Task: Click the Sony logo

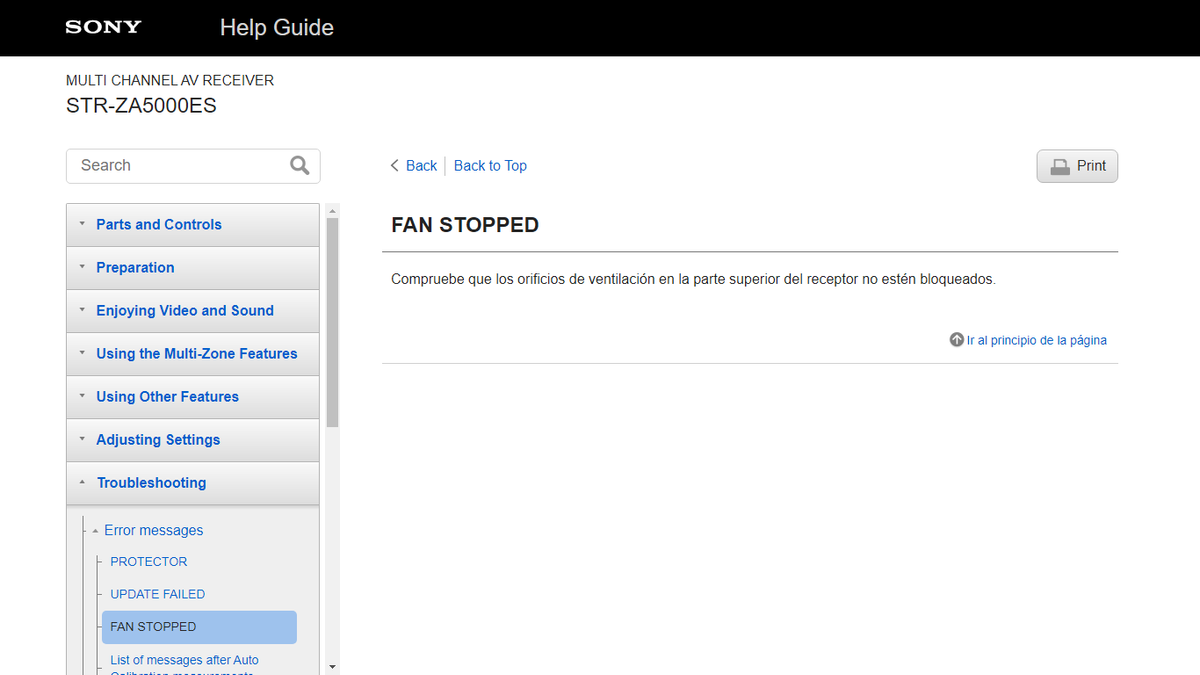Action: coord(103,27)
